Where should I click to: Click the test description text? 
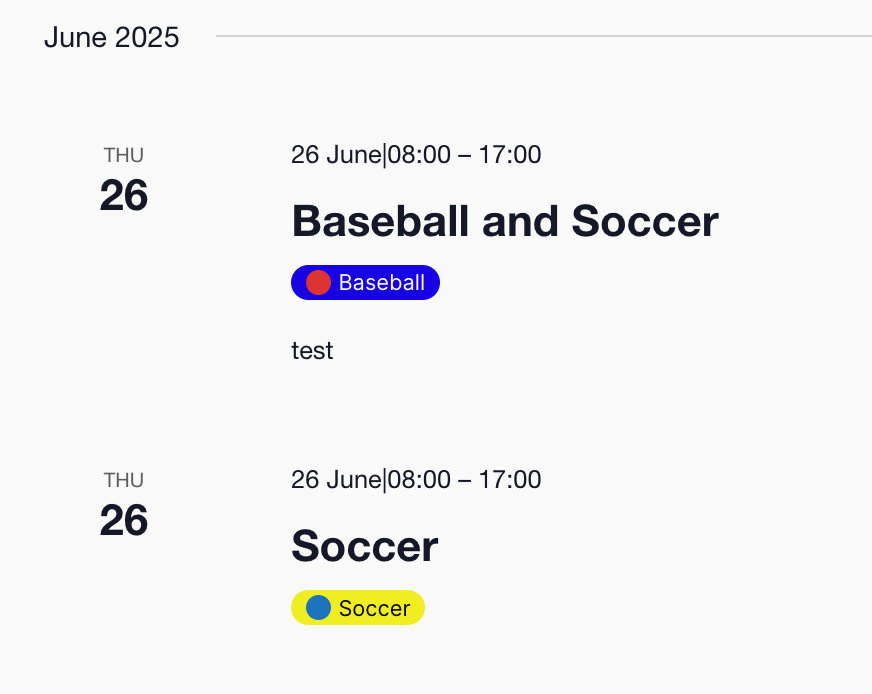[x=312, y=351]
